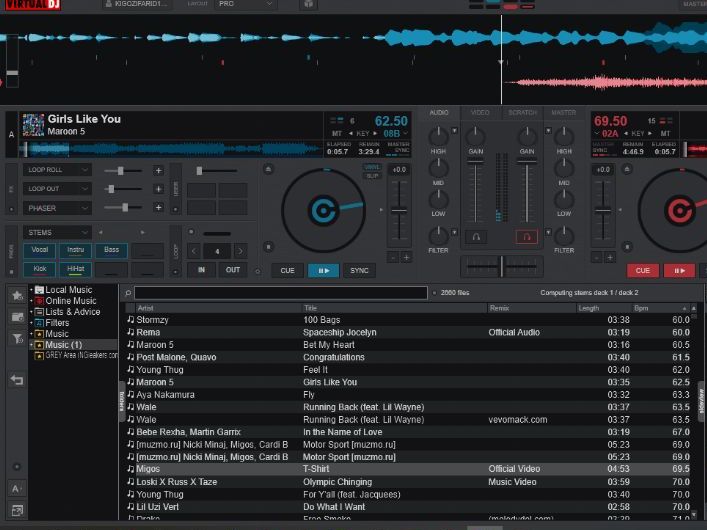Toggle Vinyl mode on left deck
Viewport: 707px width, 530px height.
tap(372, 167)
